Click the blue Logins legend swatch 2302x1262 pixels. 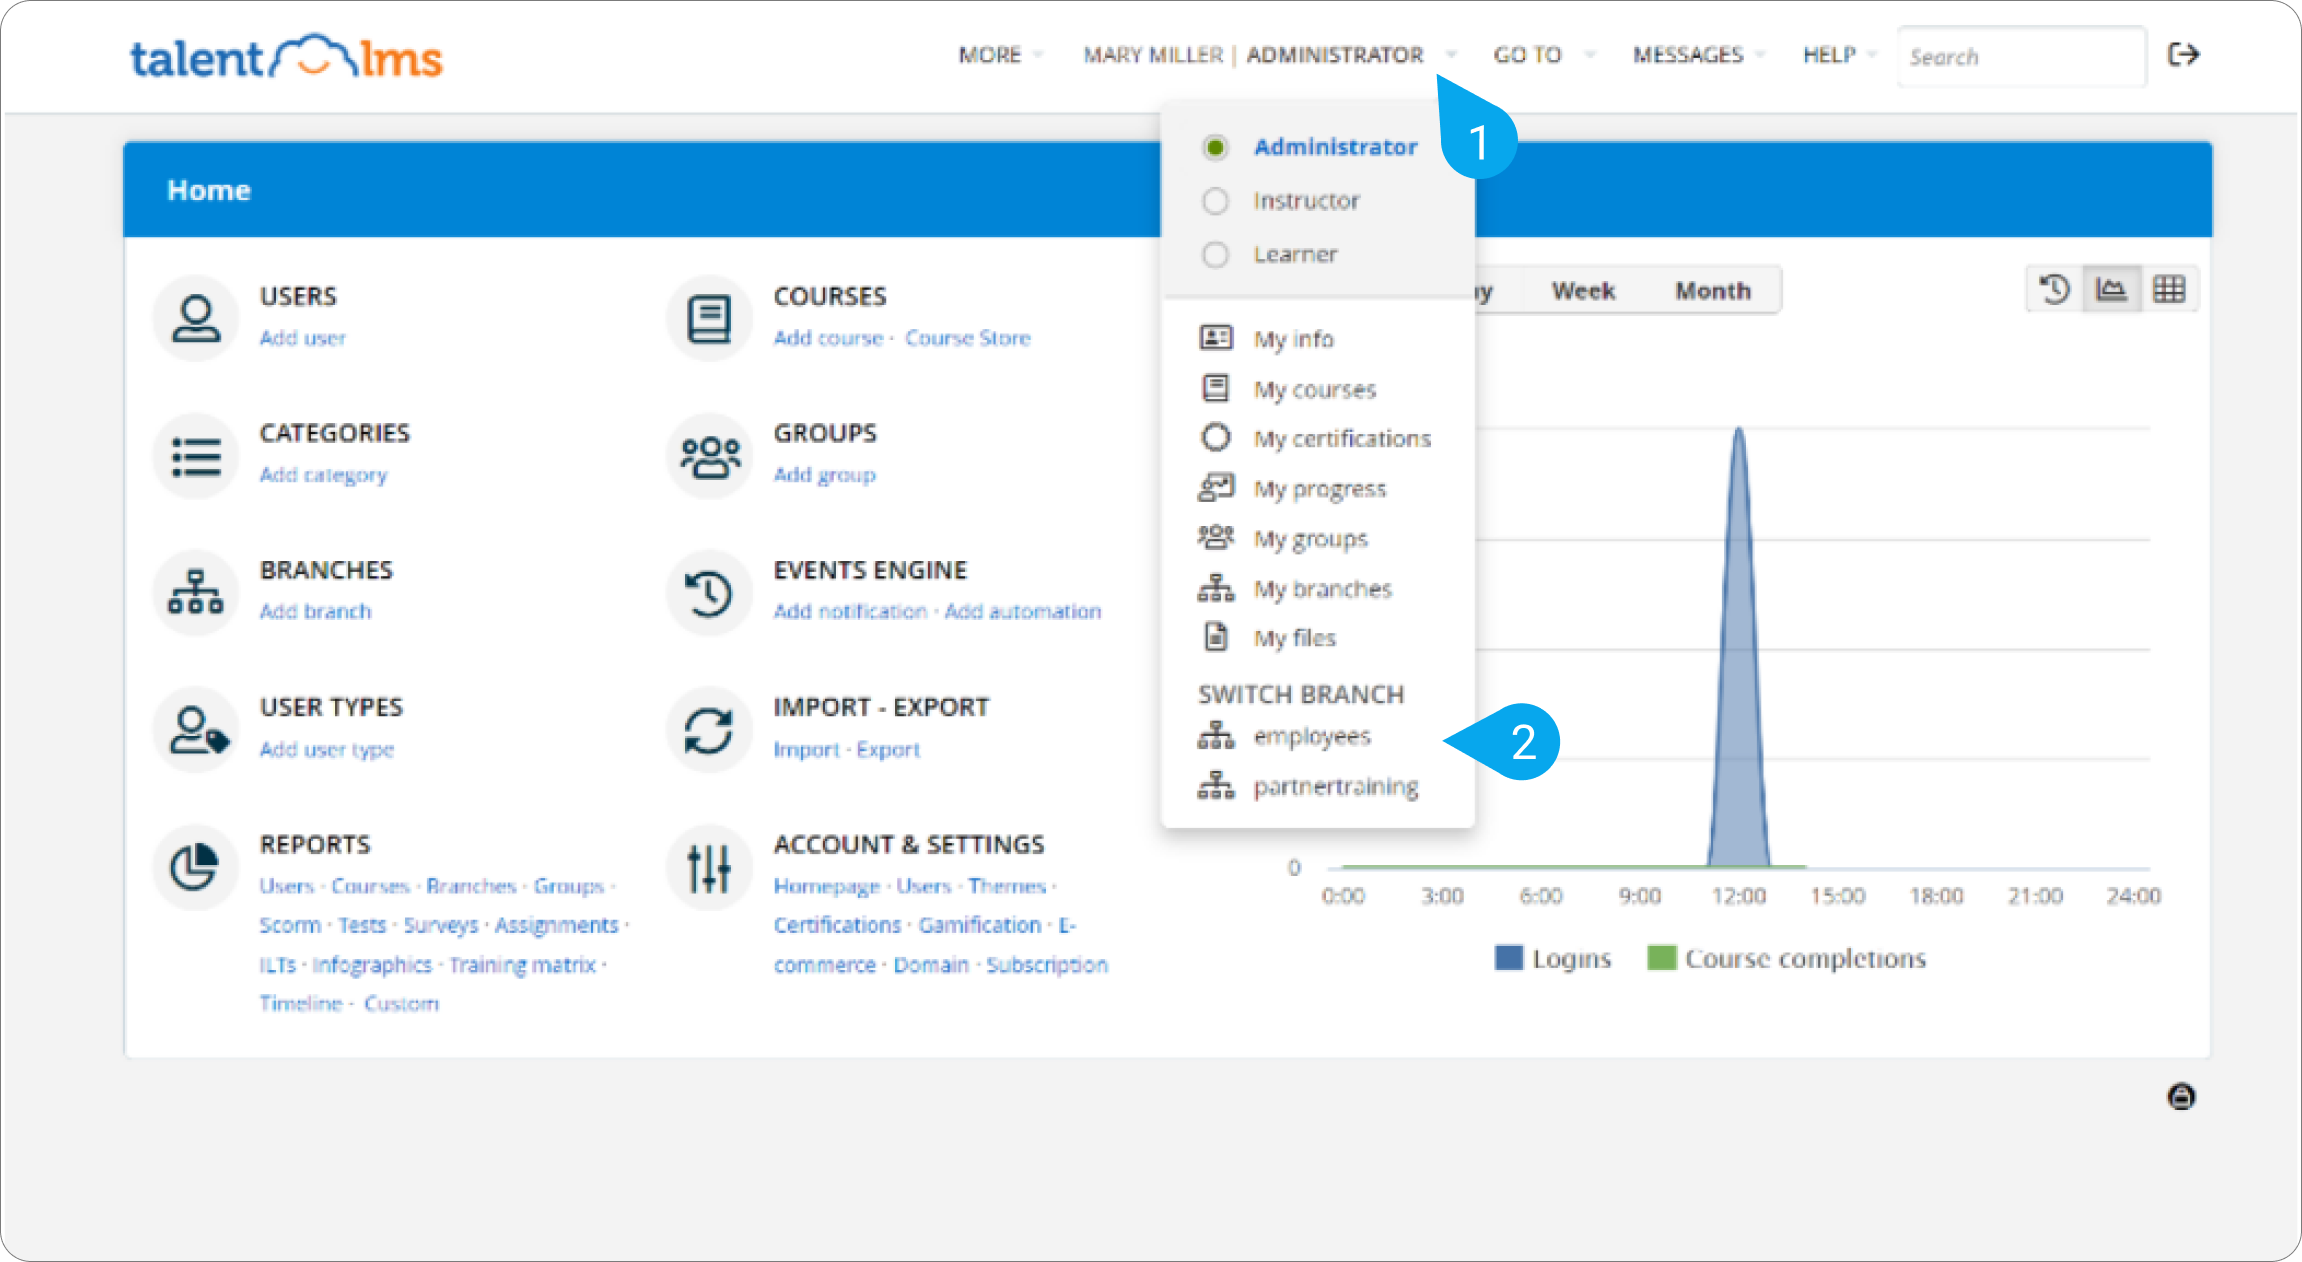click(1508, 958)
